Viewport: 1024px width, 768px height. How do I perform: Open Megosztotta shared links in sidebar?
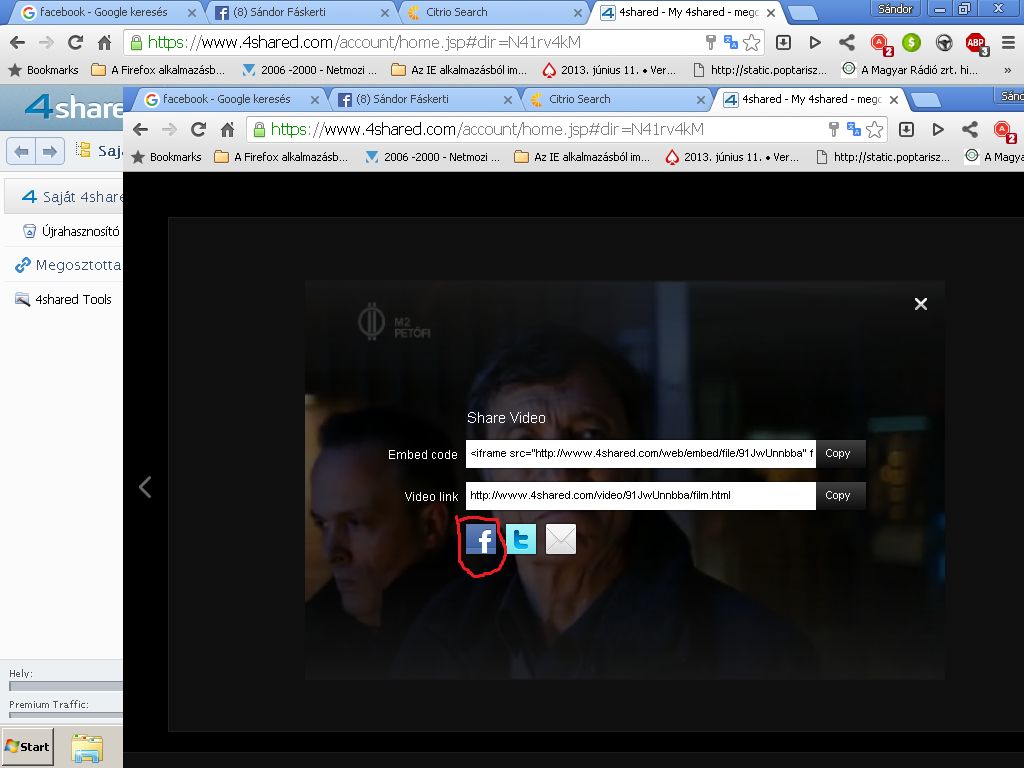tap(68, 265)
